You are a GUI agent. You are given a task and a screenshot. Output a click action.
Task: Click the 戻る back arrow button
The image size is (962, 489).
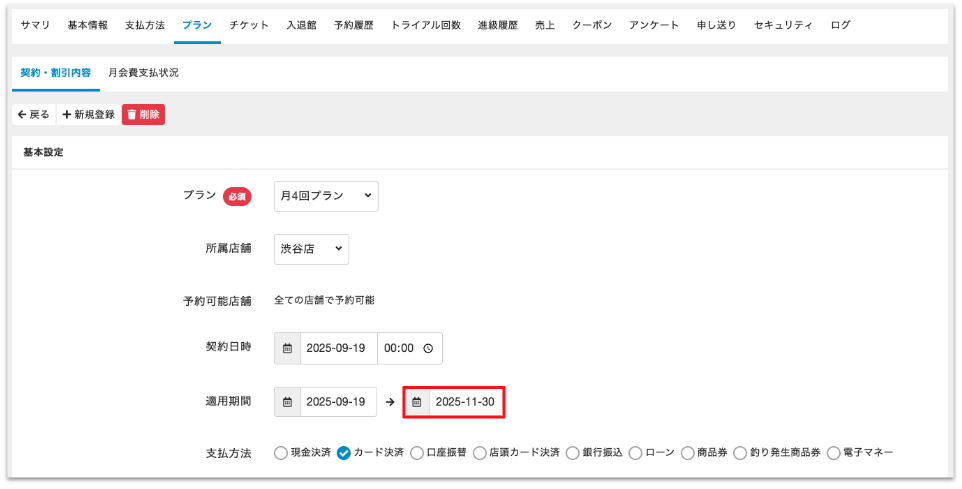coord(34,115)
